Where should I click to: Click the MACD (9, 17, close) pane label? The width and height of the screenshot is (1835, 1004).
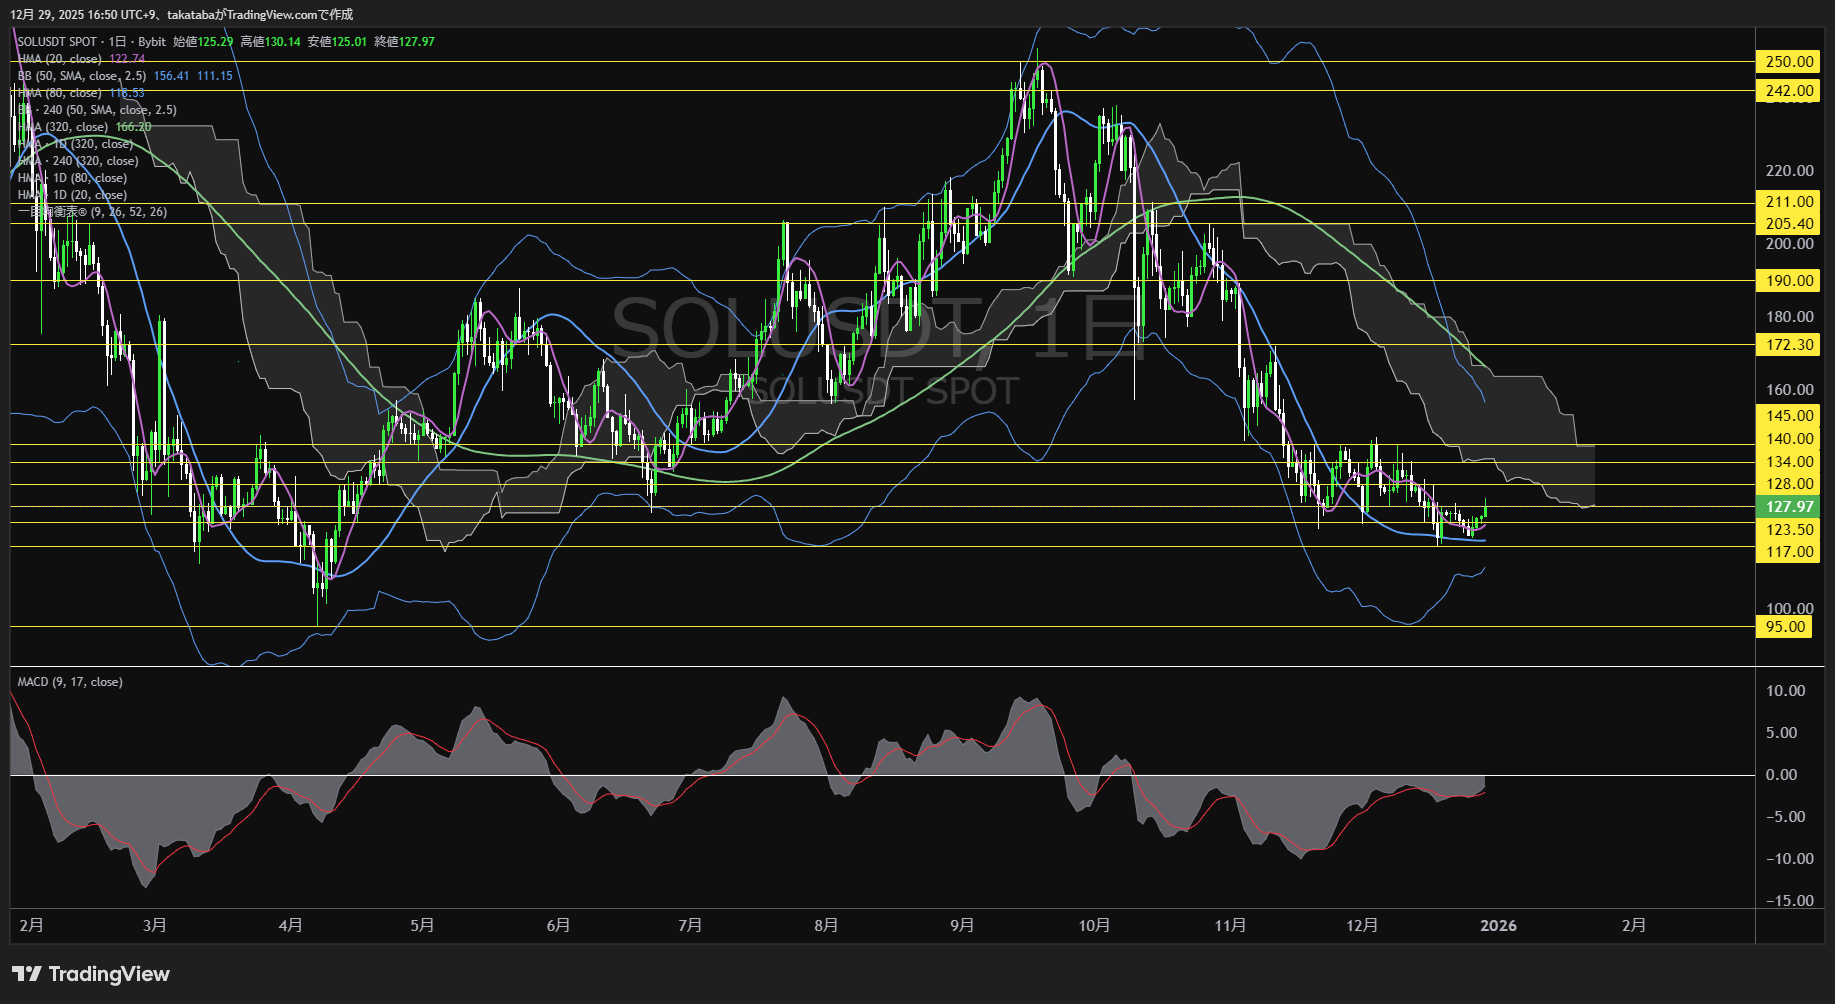[x=70, y=682]
